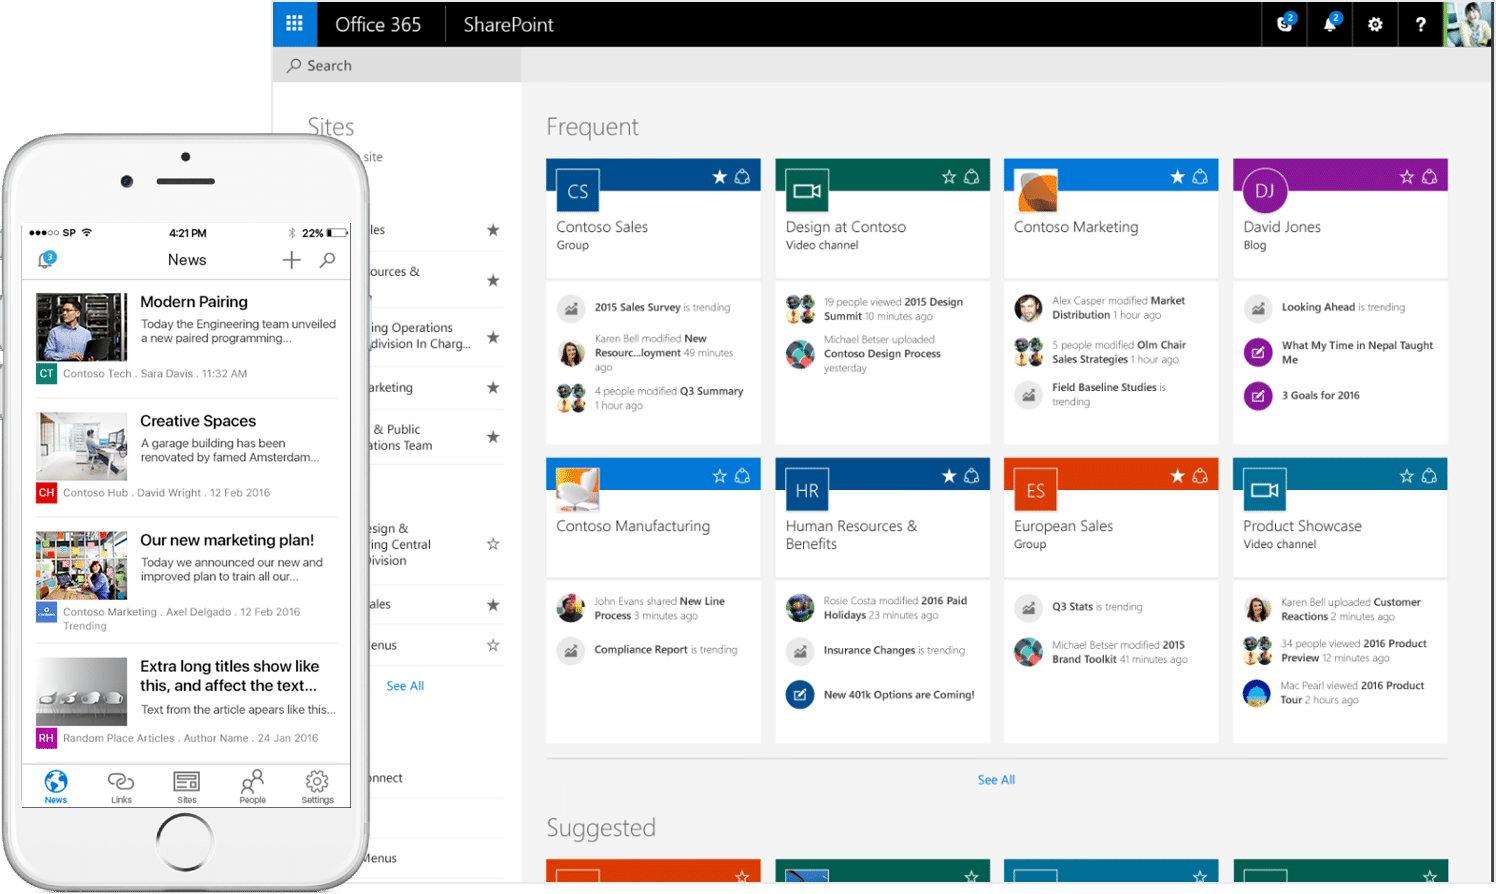Open '2015 Sales Survey is trending' item
This screenshot has width=1496, height=894.
tap(662, 308)
